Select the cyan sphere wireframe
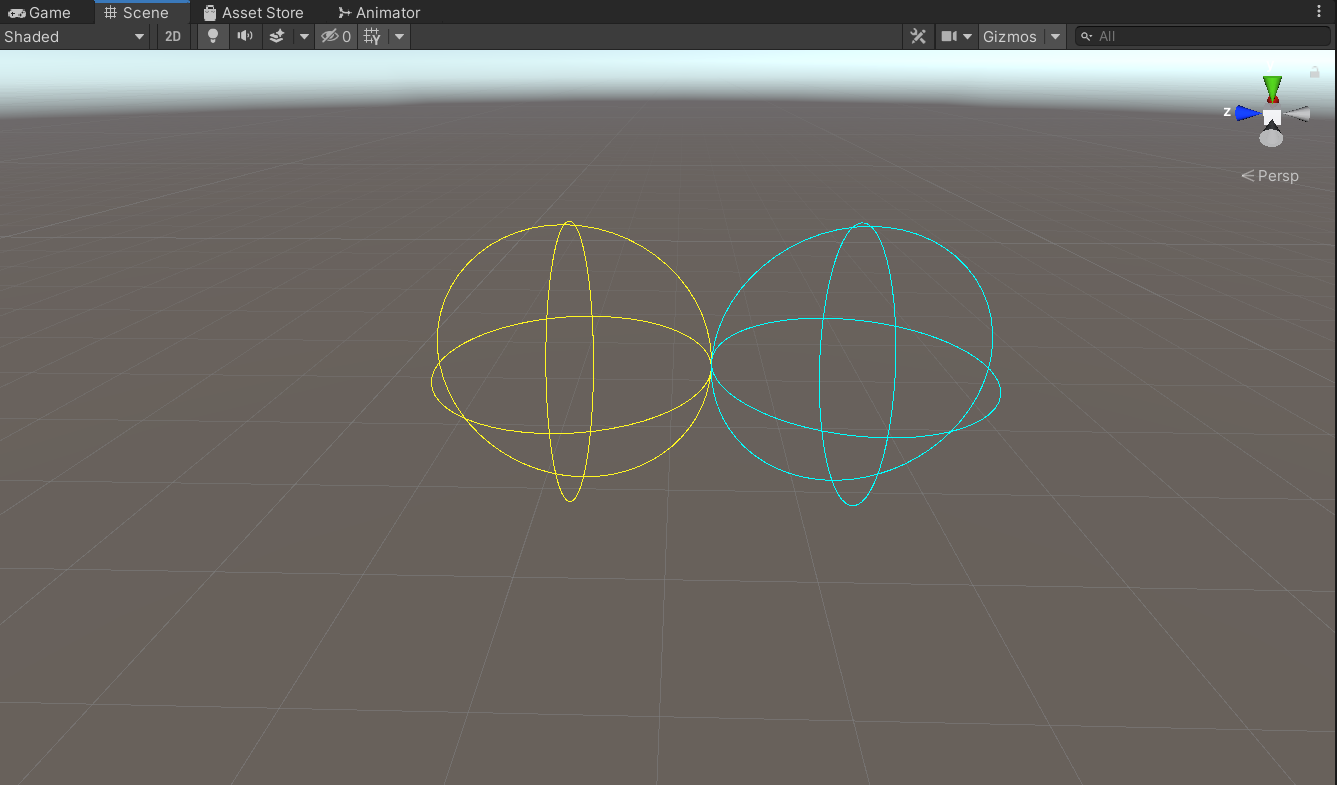 coord(855,364)
